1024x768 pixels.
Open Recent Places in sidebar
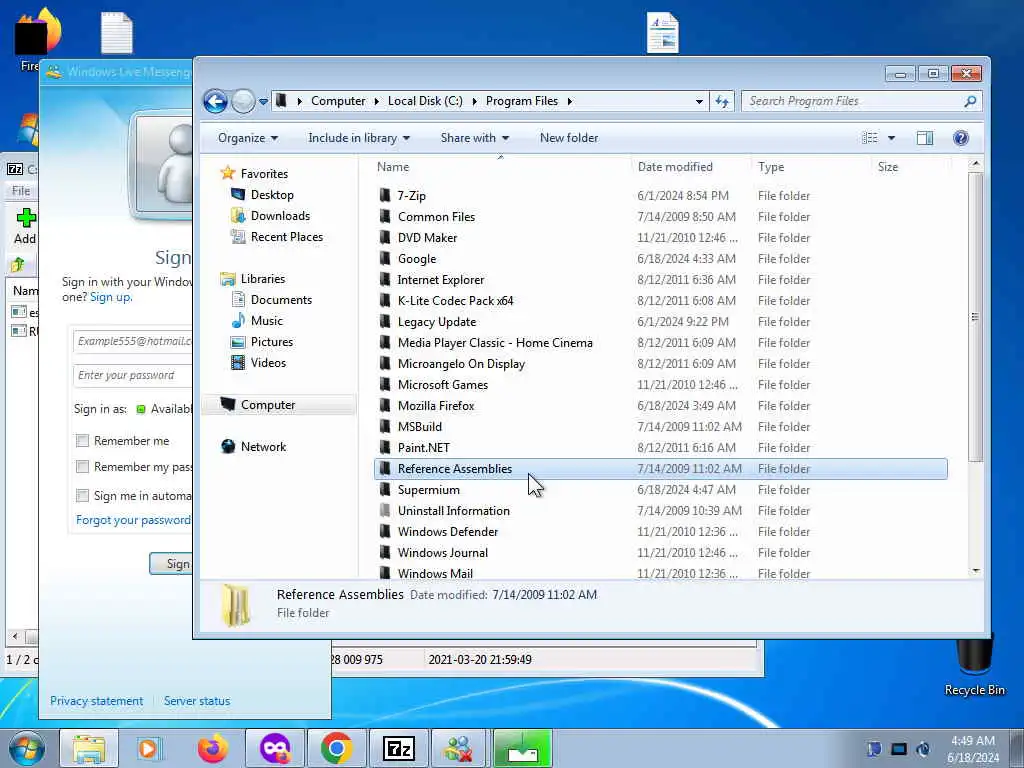[x=277, y=236]
